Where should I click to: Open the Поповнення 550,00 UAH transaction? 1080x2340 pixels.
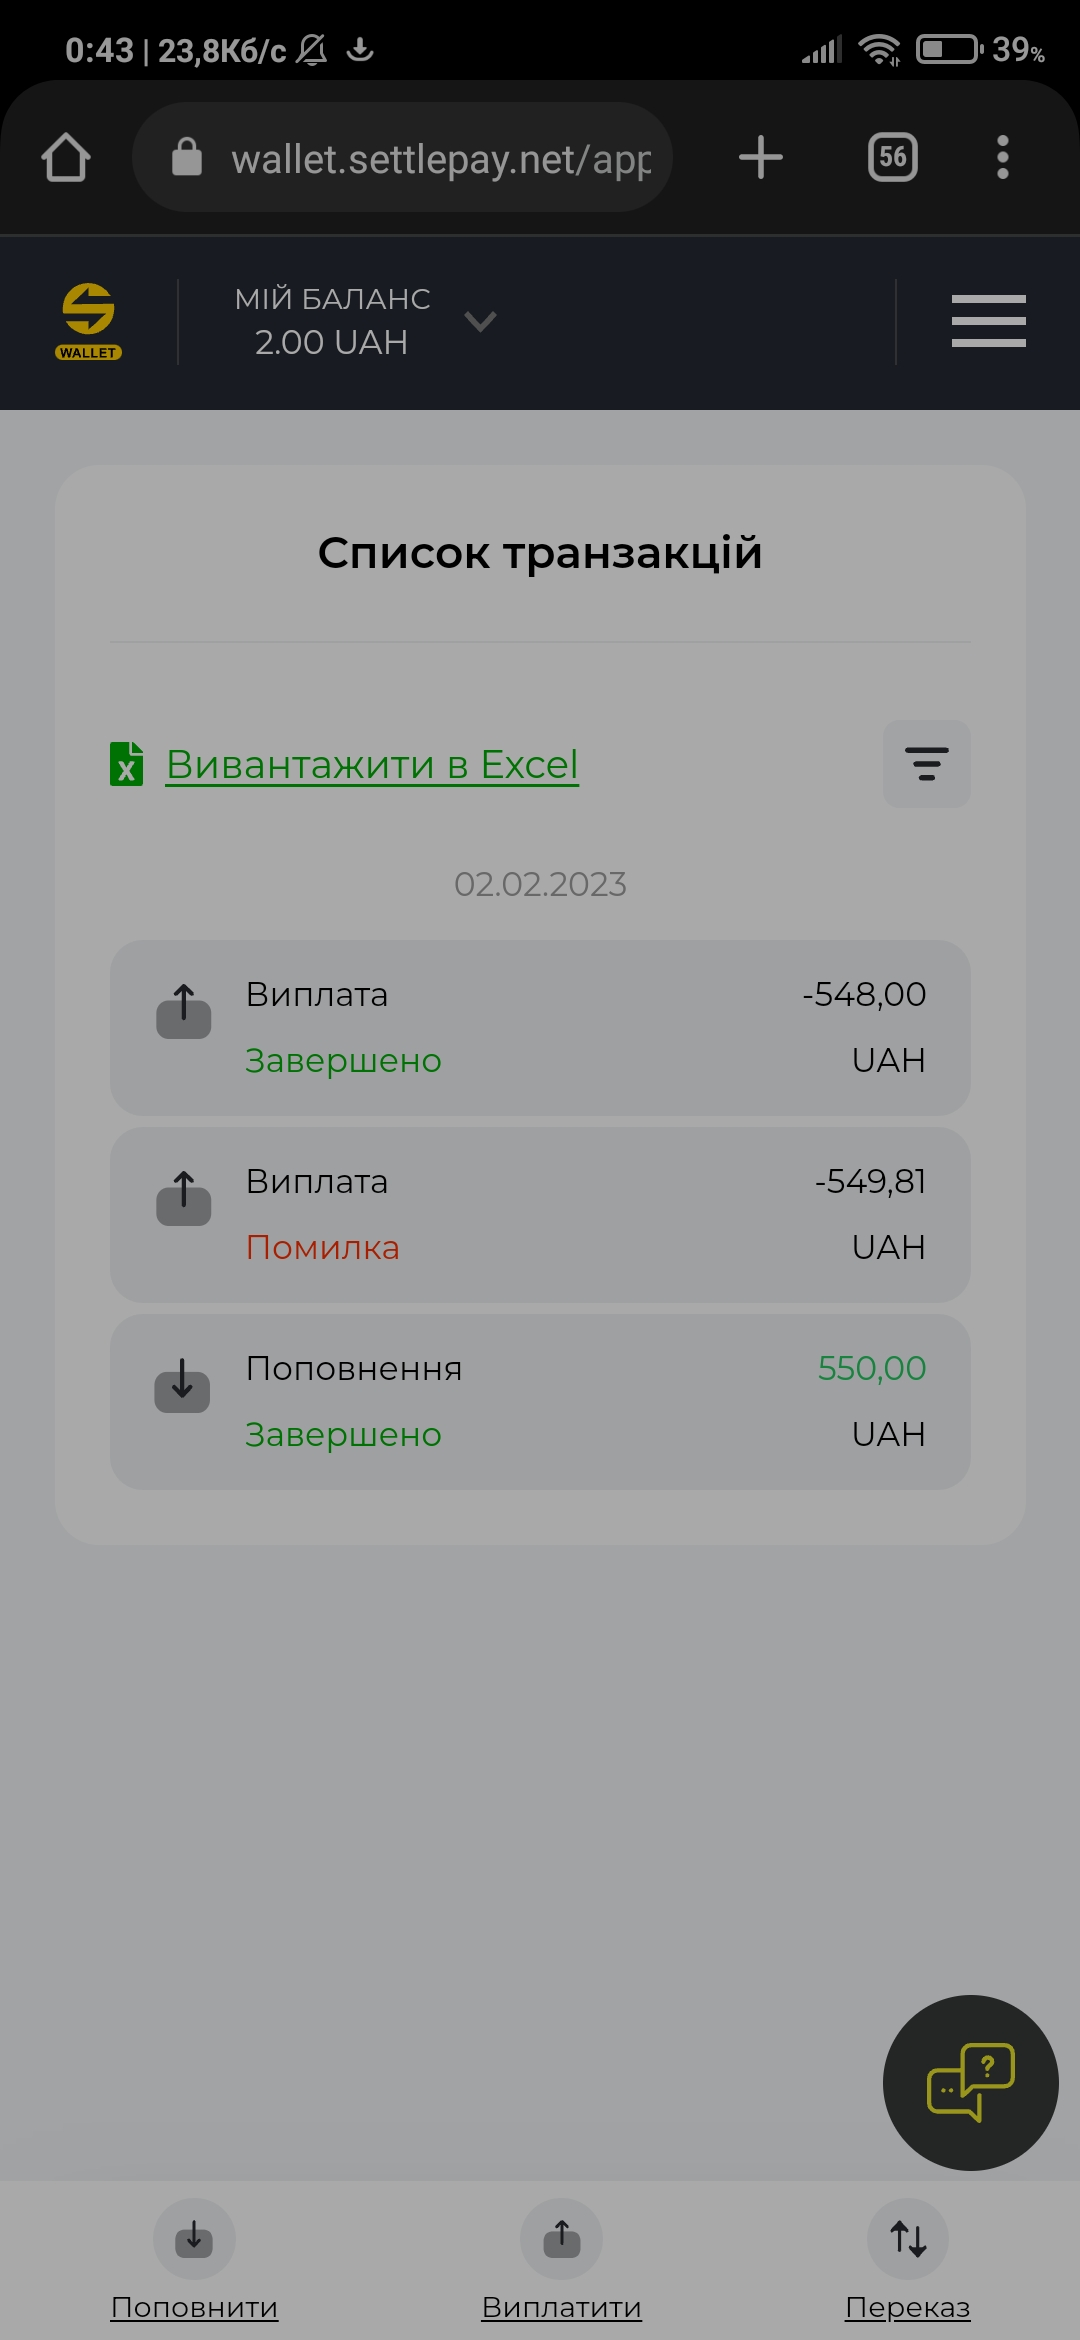(x=540, y=1402)
